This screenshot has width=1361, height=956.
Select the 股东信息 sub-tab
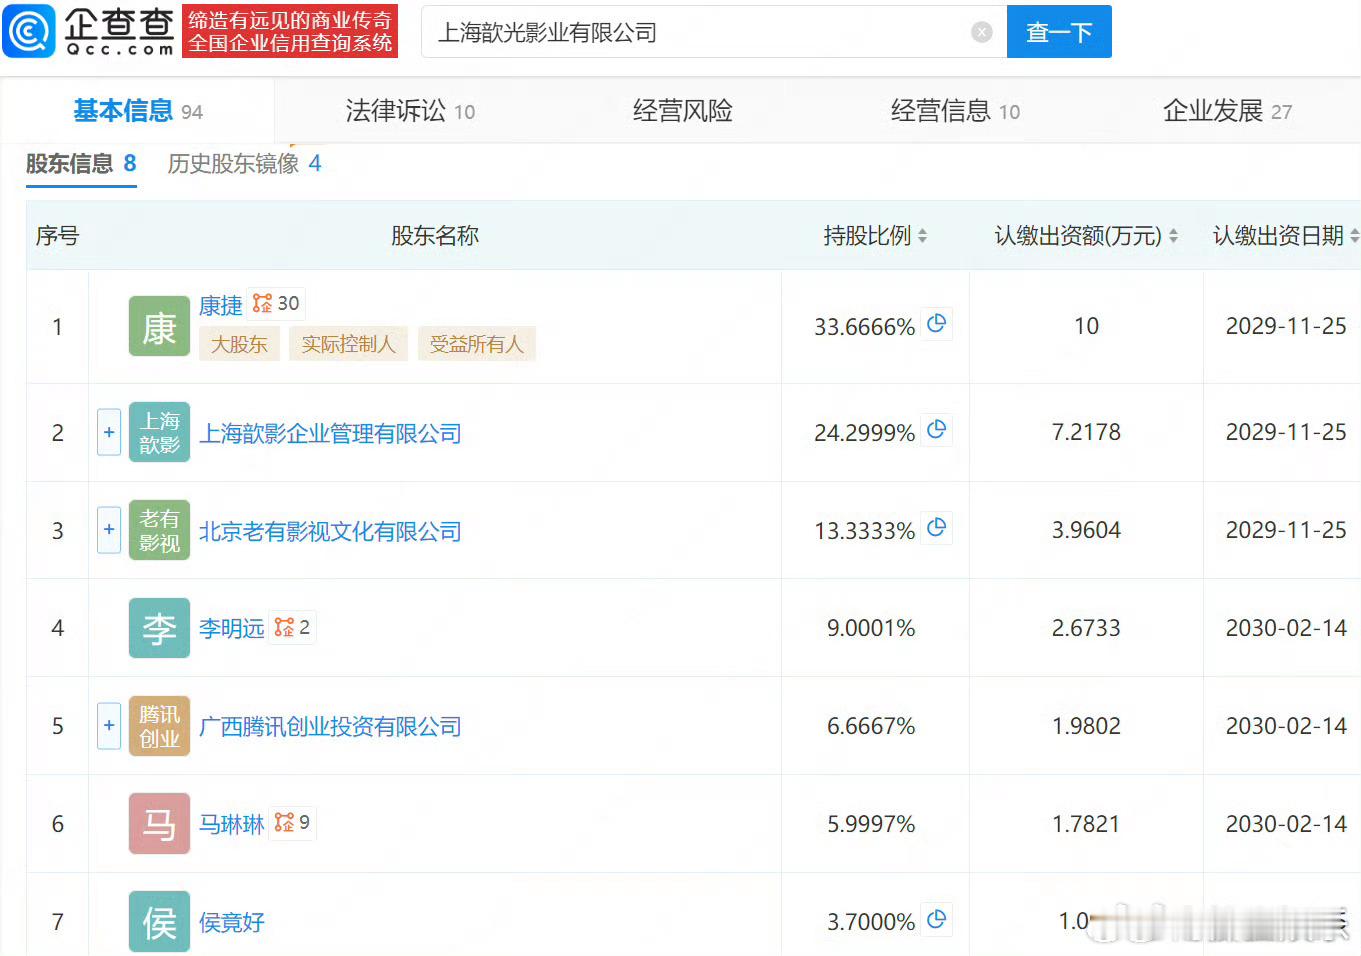click(81, 163)
